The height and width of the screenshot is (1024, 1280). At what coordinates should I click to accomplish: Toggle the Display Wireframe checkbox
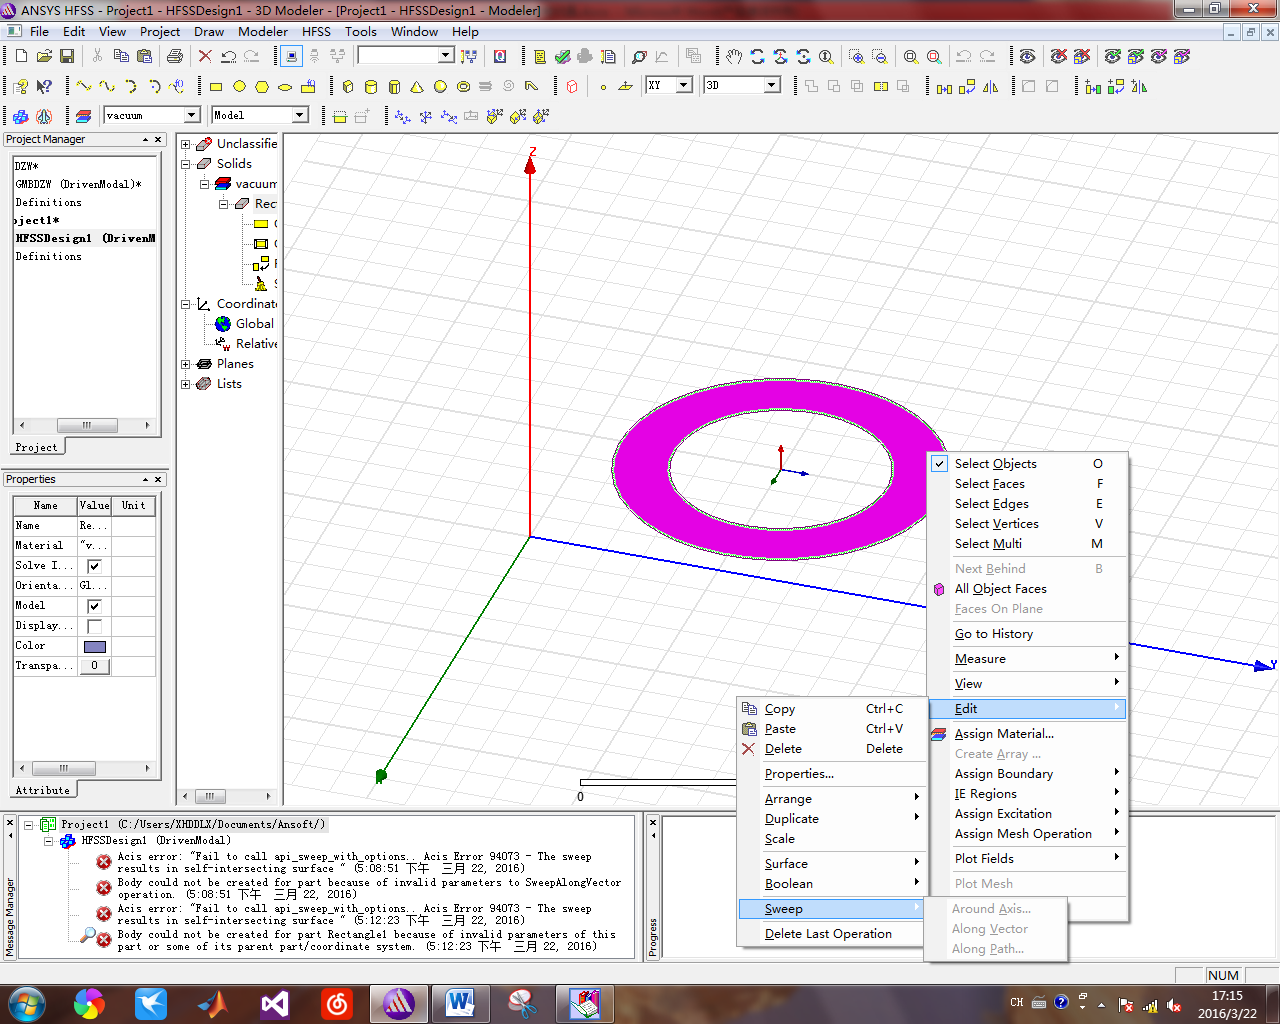tap(95, 626)
